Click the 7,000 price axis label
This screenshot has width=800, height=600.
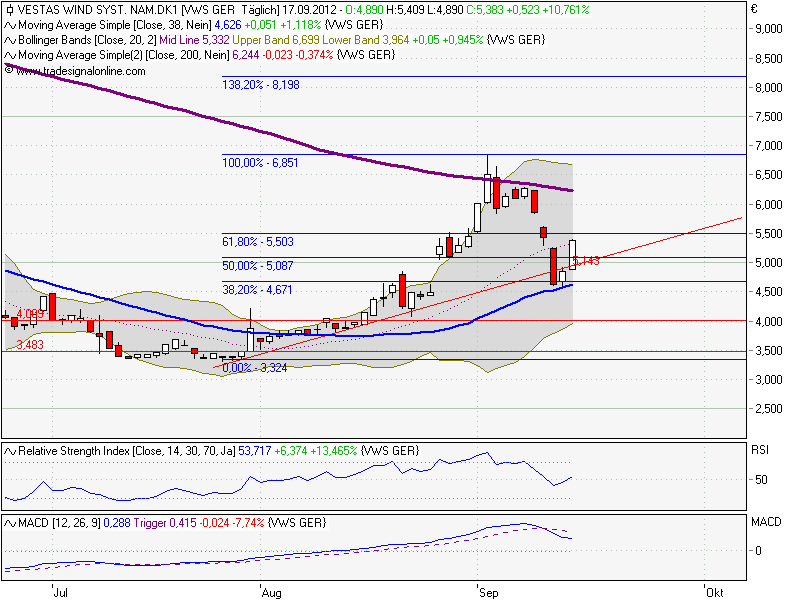tap(769, 146)
